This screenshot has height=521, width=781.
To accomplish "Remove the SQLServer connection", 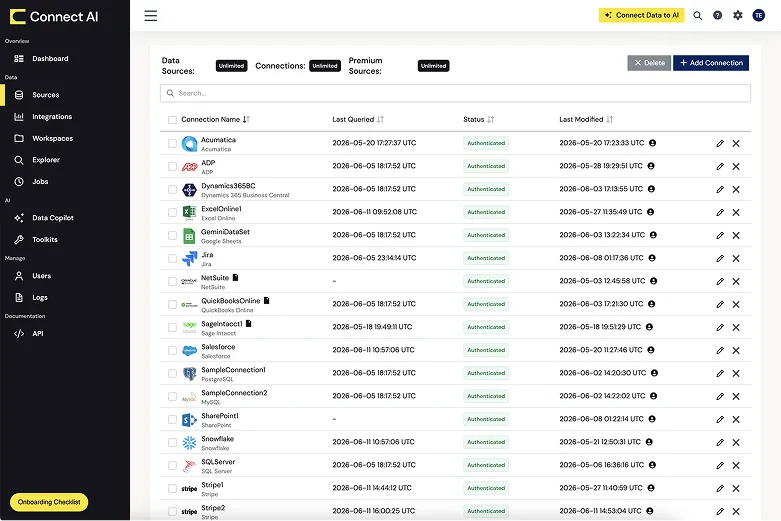I will click(x=736, y=465).
